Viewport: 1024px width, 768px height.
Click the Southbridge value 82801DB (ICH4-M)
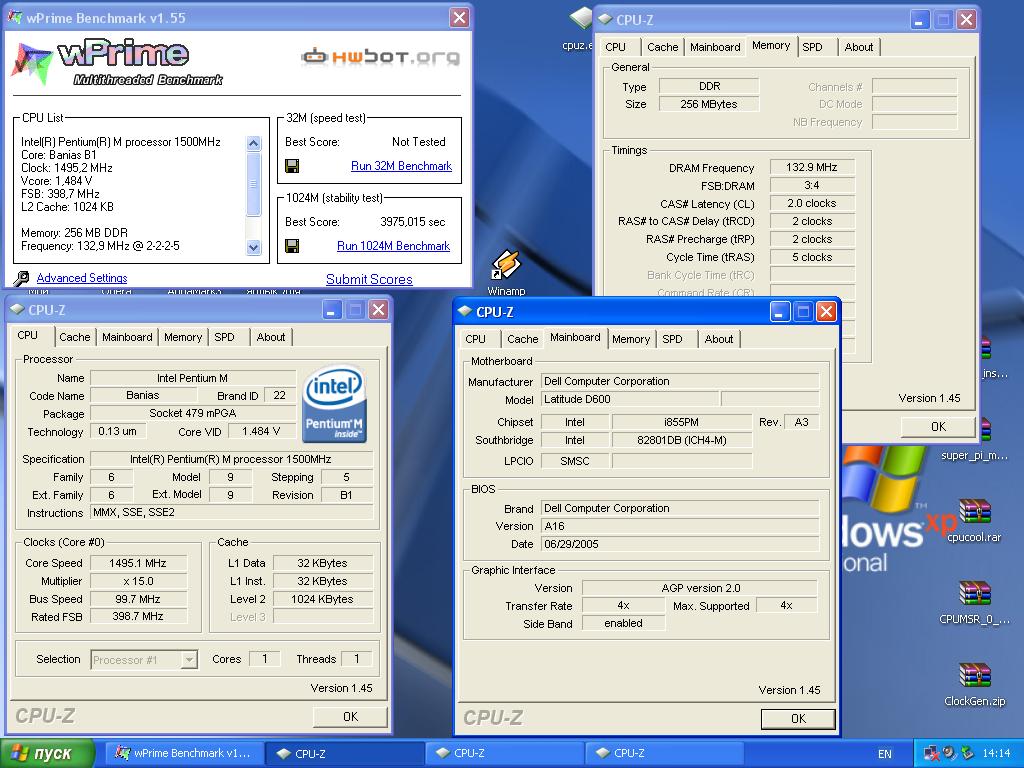pyautogui.click(x=681, y=440)
